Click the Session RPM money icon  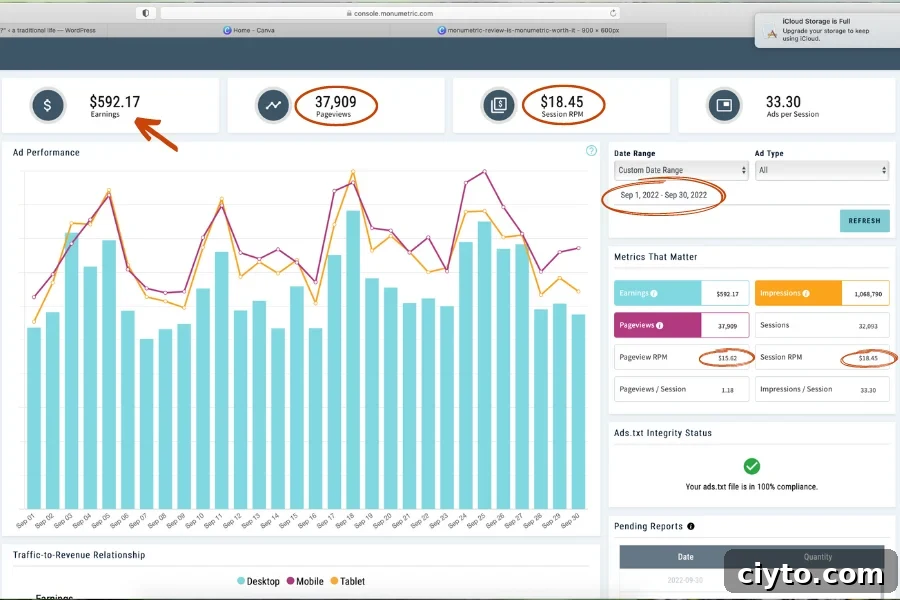click(499, 106)
